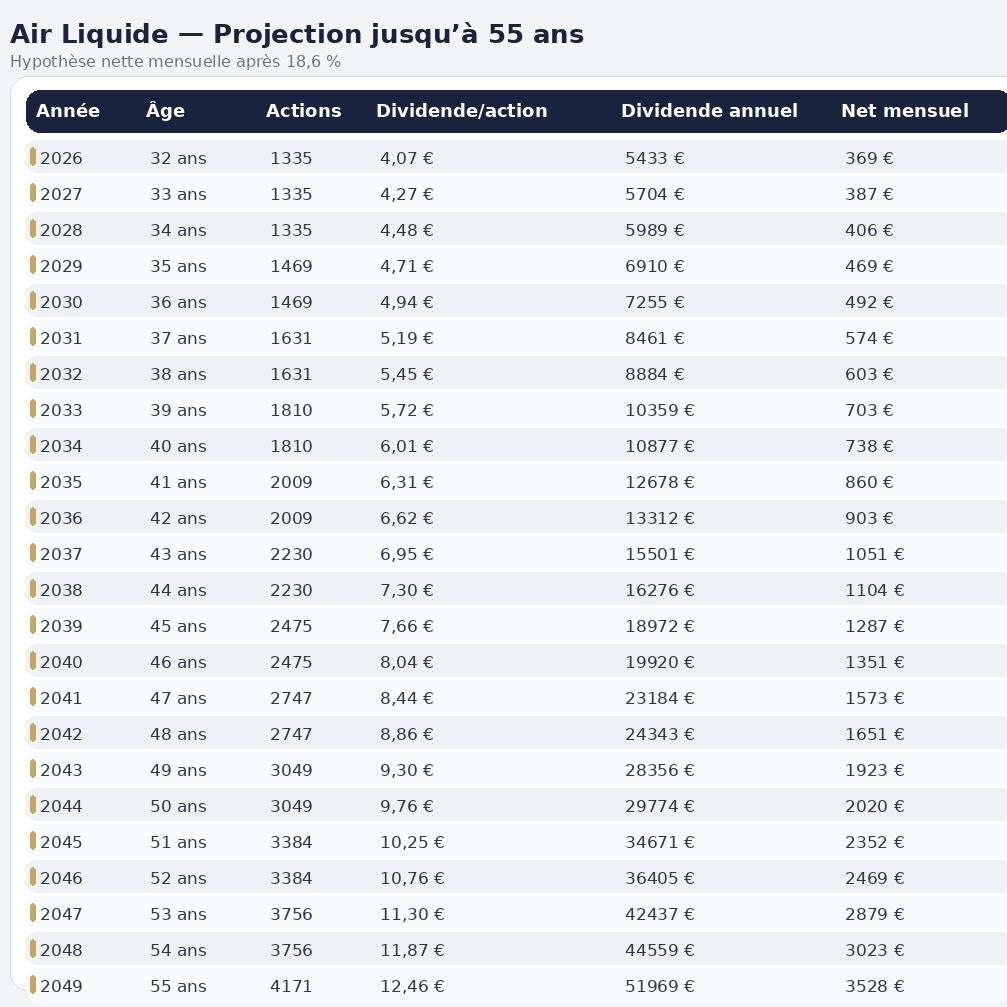1007x1007 pixels.
Task: Sort by the Année column header
Action: (x=68, y=111)
